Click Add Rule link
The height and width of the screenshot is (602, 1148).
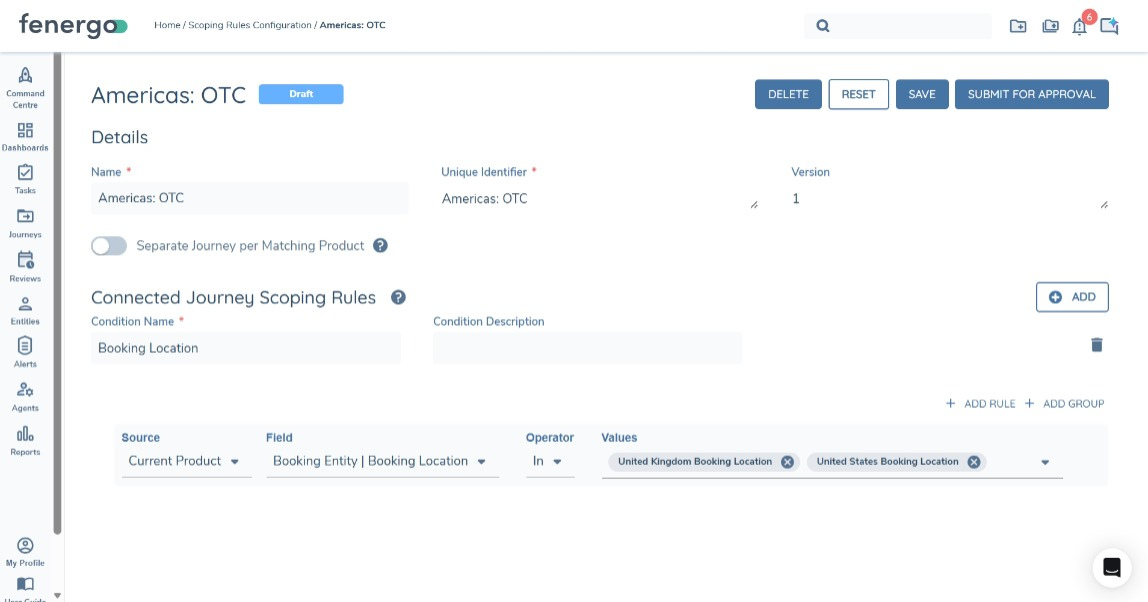980,404
